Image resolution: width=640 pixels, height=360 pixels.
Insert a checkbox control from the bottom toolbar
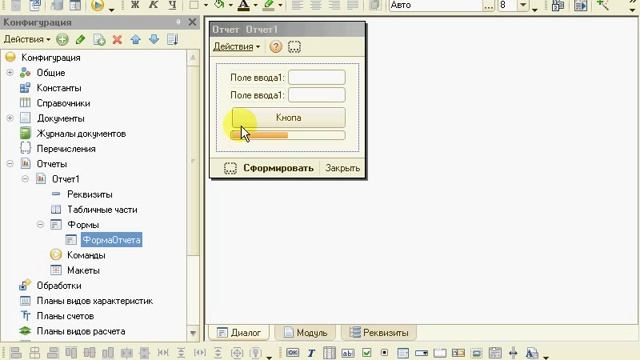click(x=367, y=353)
